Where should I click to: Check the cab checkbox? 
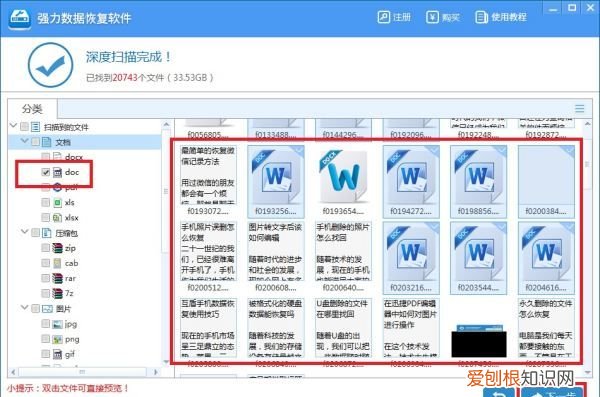[46, 263]
